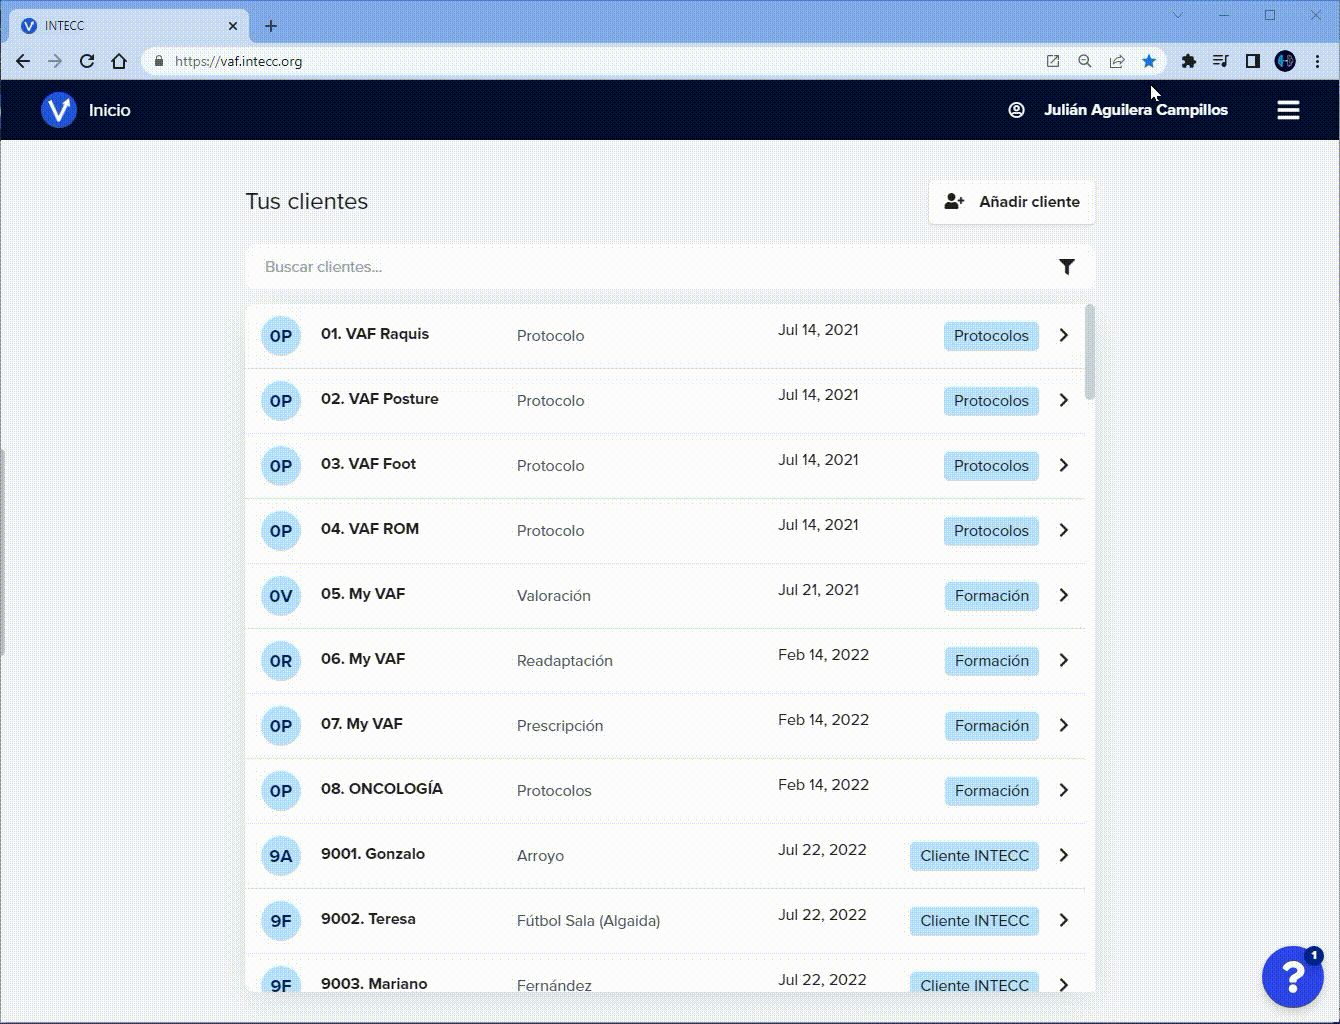Open the media control icon in toolbar
This screenshot has height=1024, width=1340.
[1221, 61]
